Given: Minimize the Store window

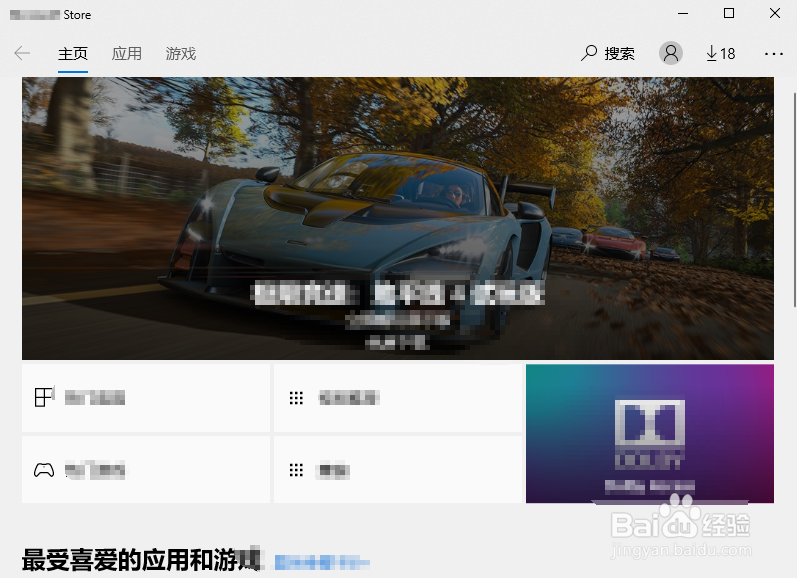Looking at the screenshot, I should [683, 14].
